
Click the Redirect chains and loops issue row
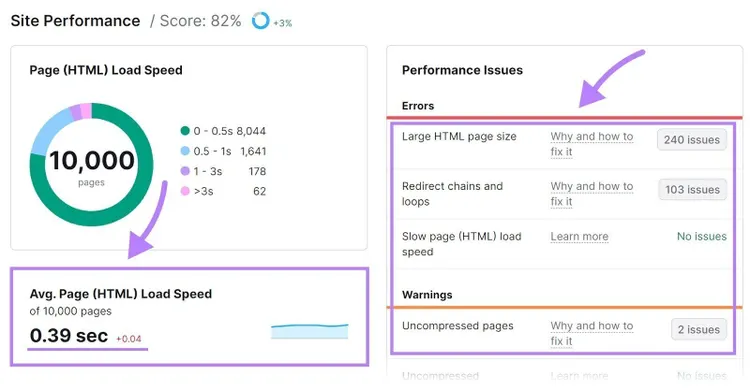(x=564, y=194)
